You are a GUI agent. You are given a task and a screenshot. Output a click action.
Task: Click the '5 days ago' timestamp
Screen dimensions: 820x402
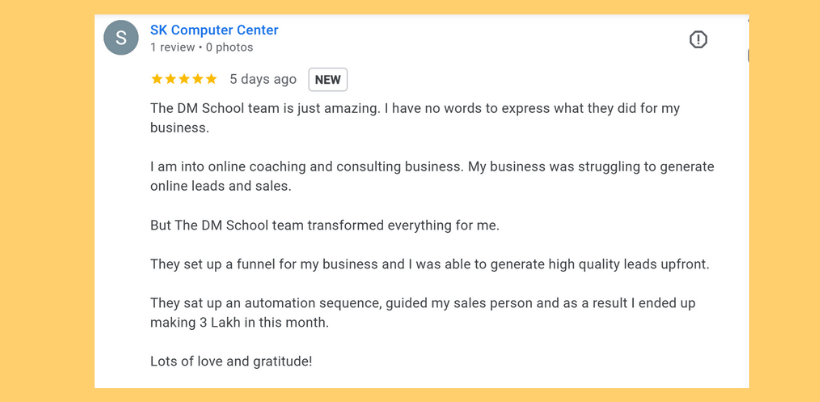pos(263,79)
